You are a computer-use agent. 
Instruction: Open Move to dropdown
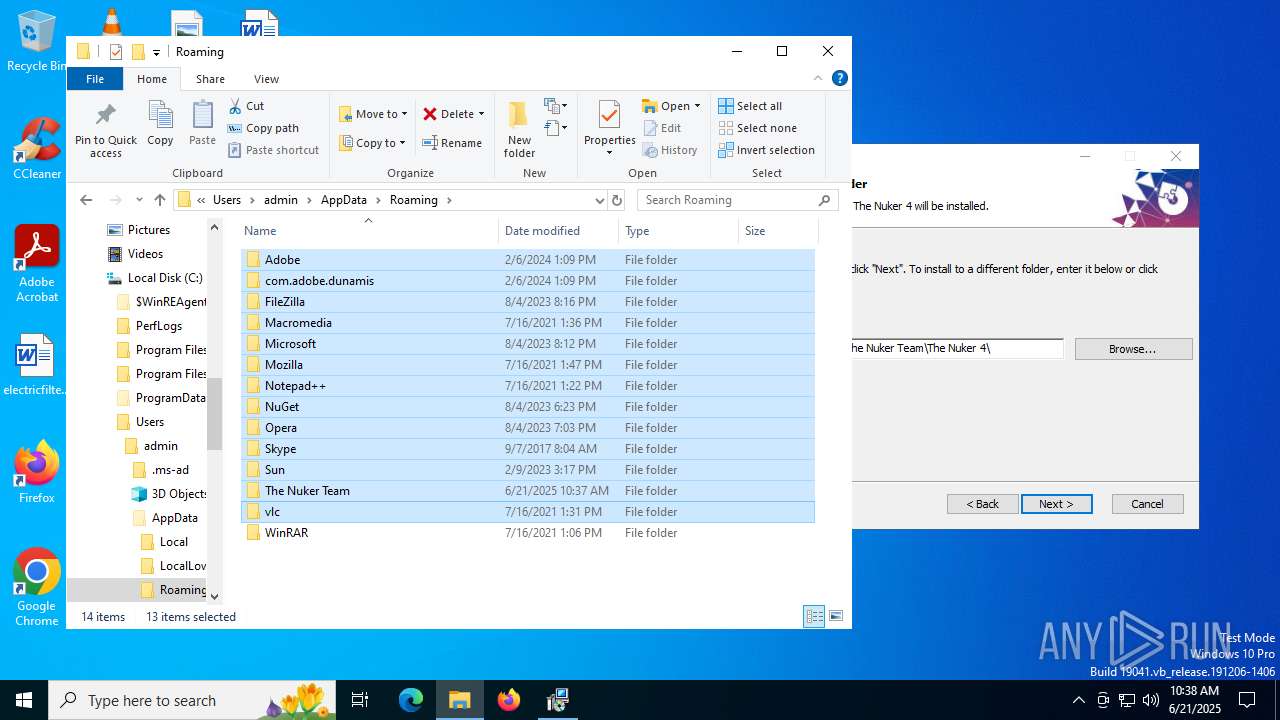[x=373, y=114]
